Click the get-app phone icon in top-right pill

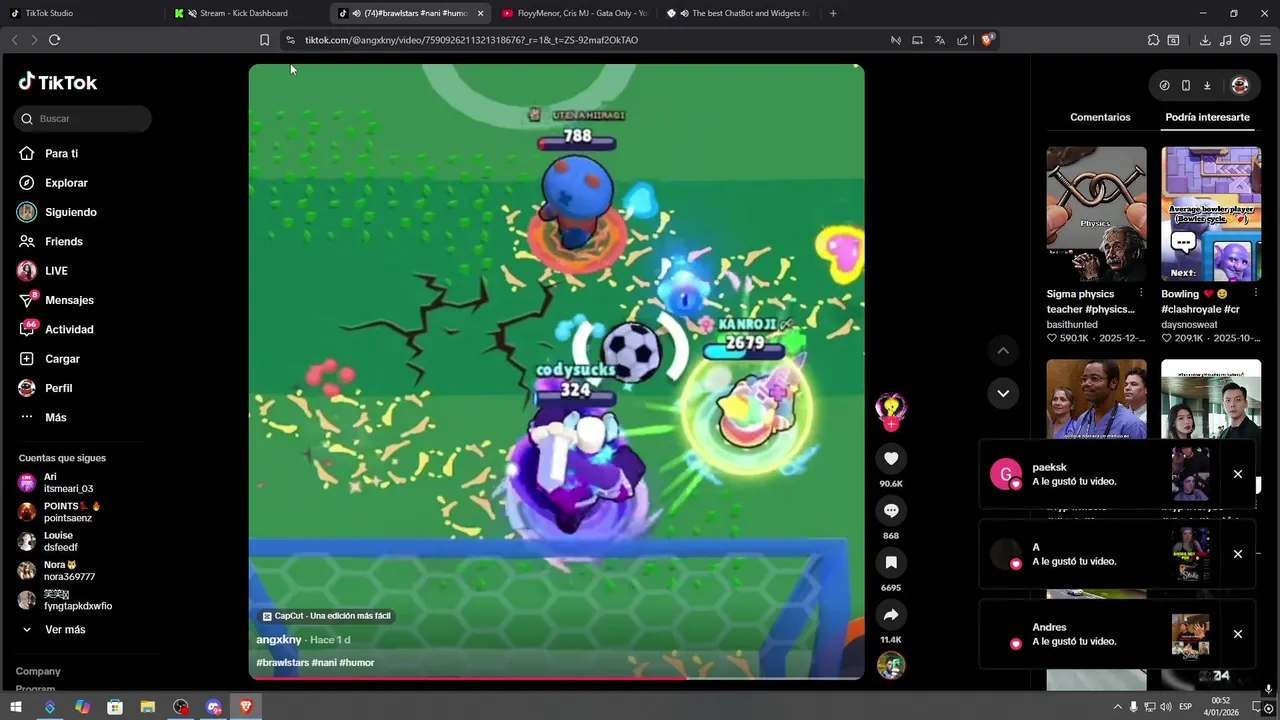tap(1186, 86)
